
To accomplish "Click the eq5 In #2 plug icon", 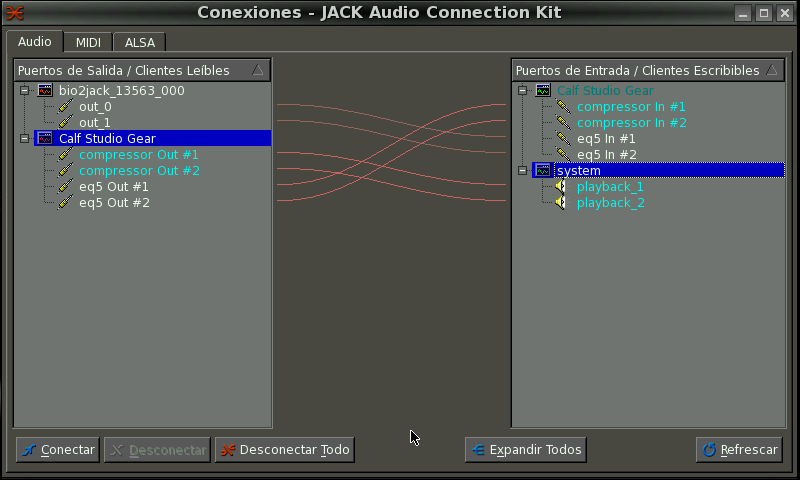I will [563, 155].
